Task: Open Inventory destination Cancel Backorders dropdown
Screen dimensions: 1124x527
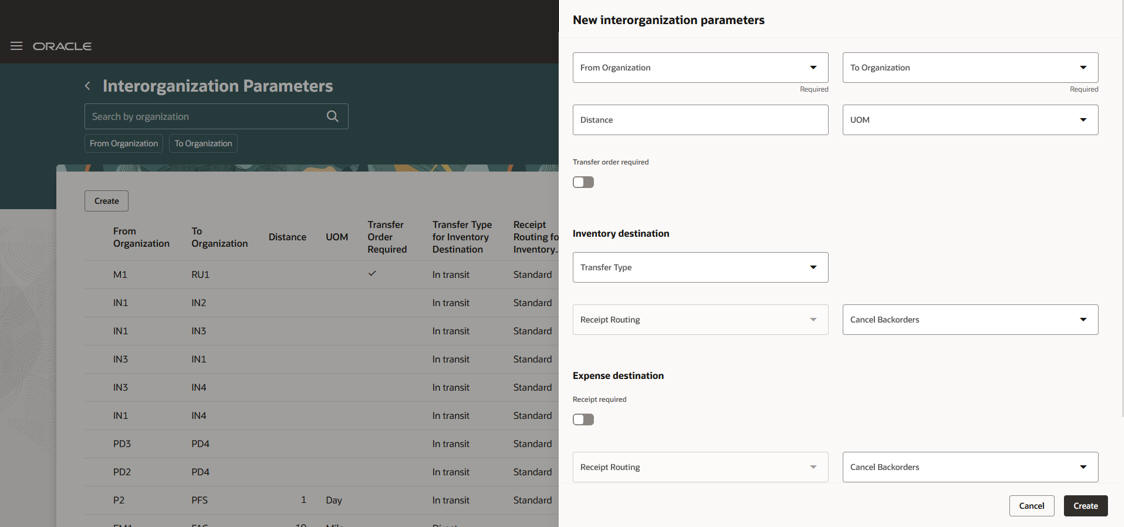Action: click(x=971, y=320)
